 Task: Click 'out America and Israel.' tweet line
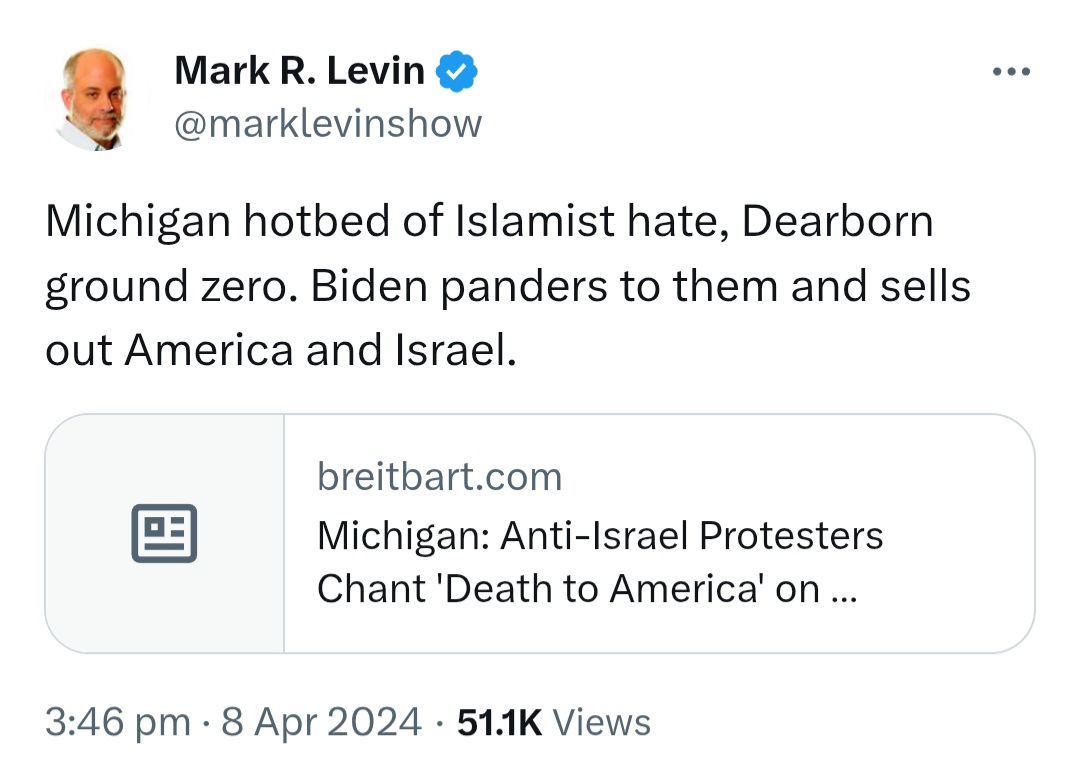coord(281,350)
